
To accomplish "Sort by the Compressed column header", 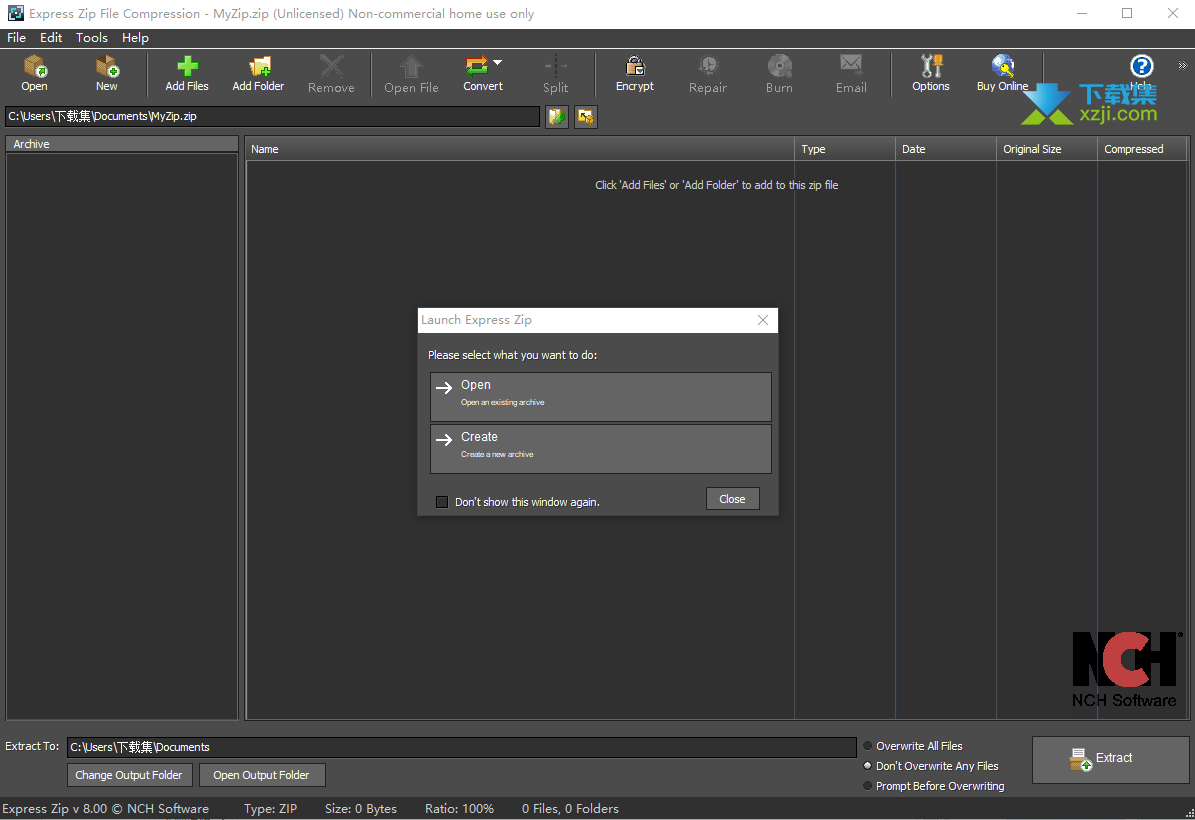I will (x=1142, y=149).
